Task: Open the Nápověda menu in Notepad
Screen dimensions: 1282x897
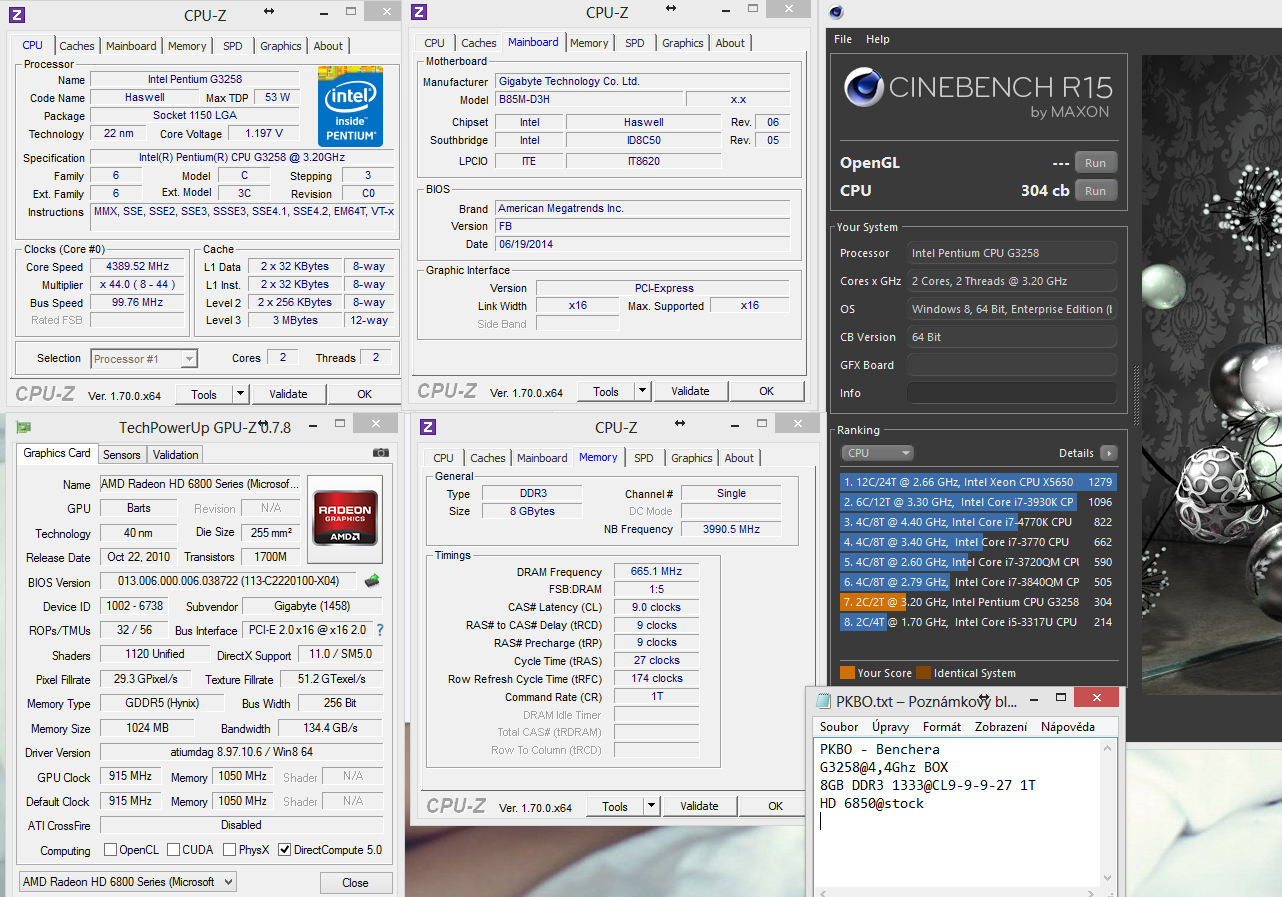Action: point(1068,727)
